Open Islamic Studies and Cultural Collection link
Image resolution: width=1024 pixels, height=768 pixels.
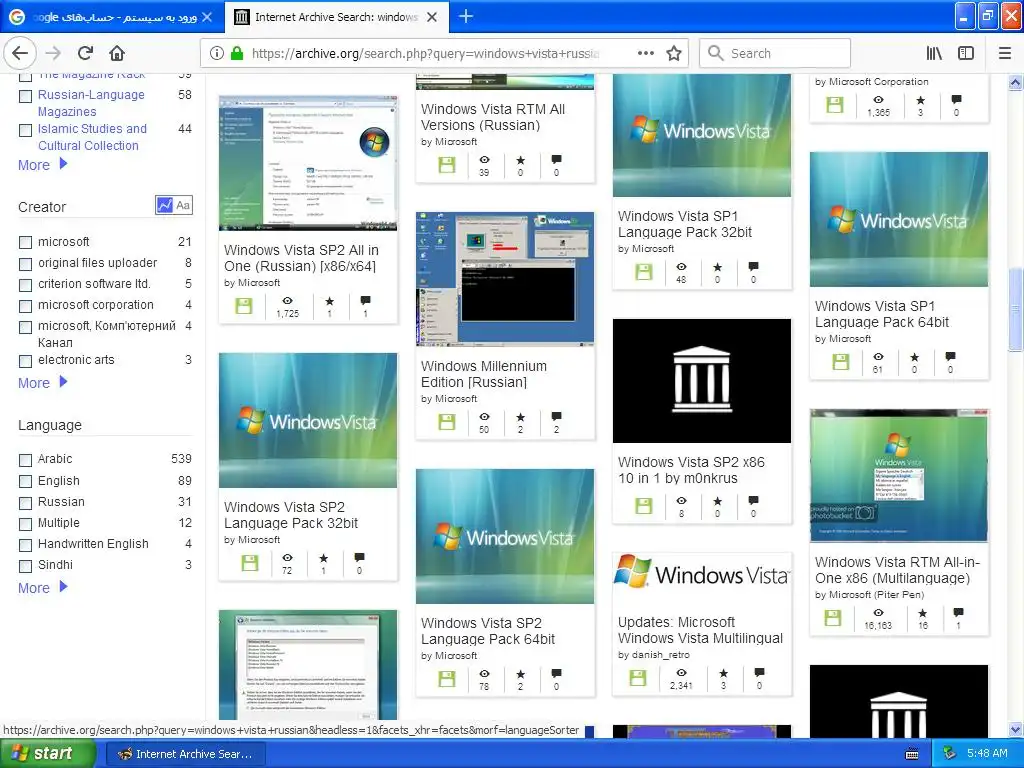point(92,137)
